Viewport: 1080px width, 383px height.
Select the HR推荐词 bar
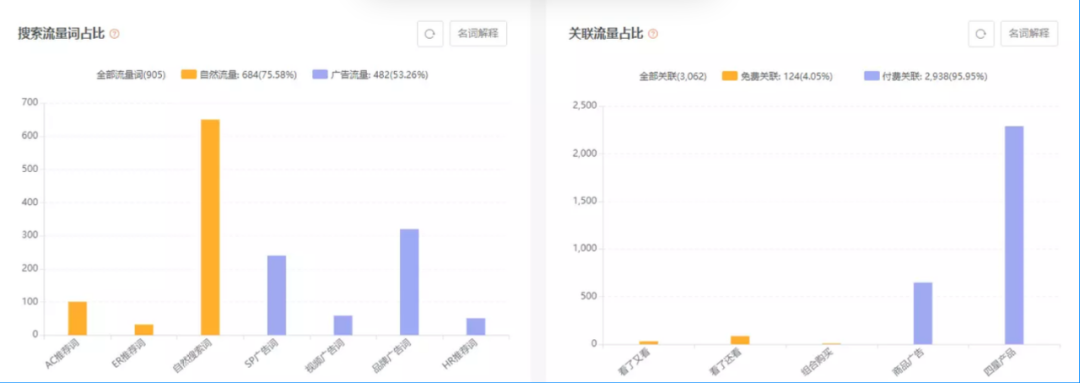tap(476, 327)
